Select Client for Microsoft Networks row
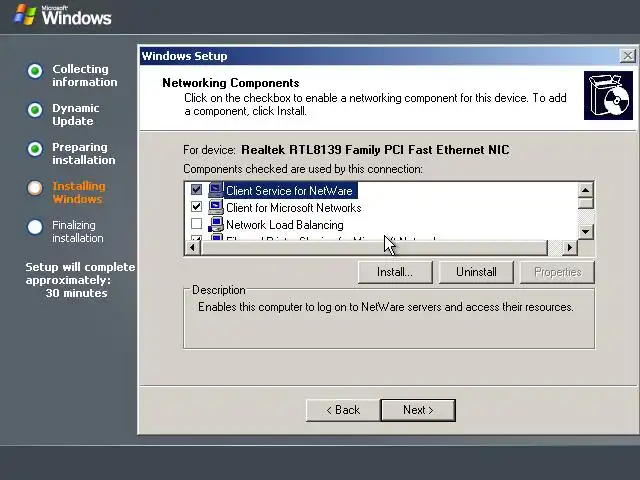This screenshot has height=480, width=640. 293,208
